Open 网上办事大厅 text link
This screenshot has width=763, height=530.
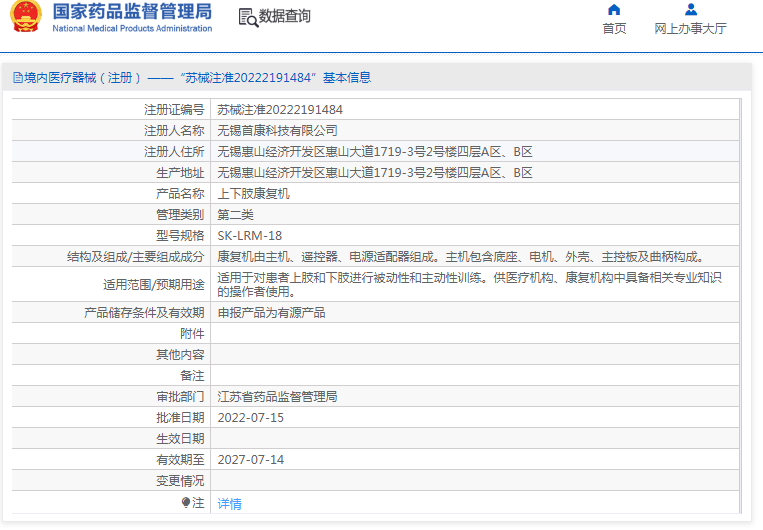point(690,29)
